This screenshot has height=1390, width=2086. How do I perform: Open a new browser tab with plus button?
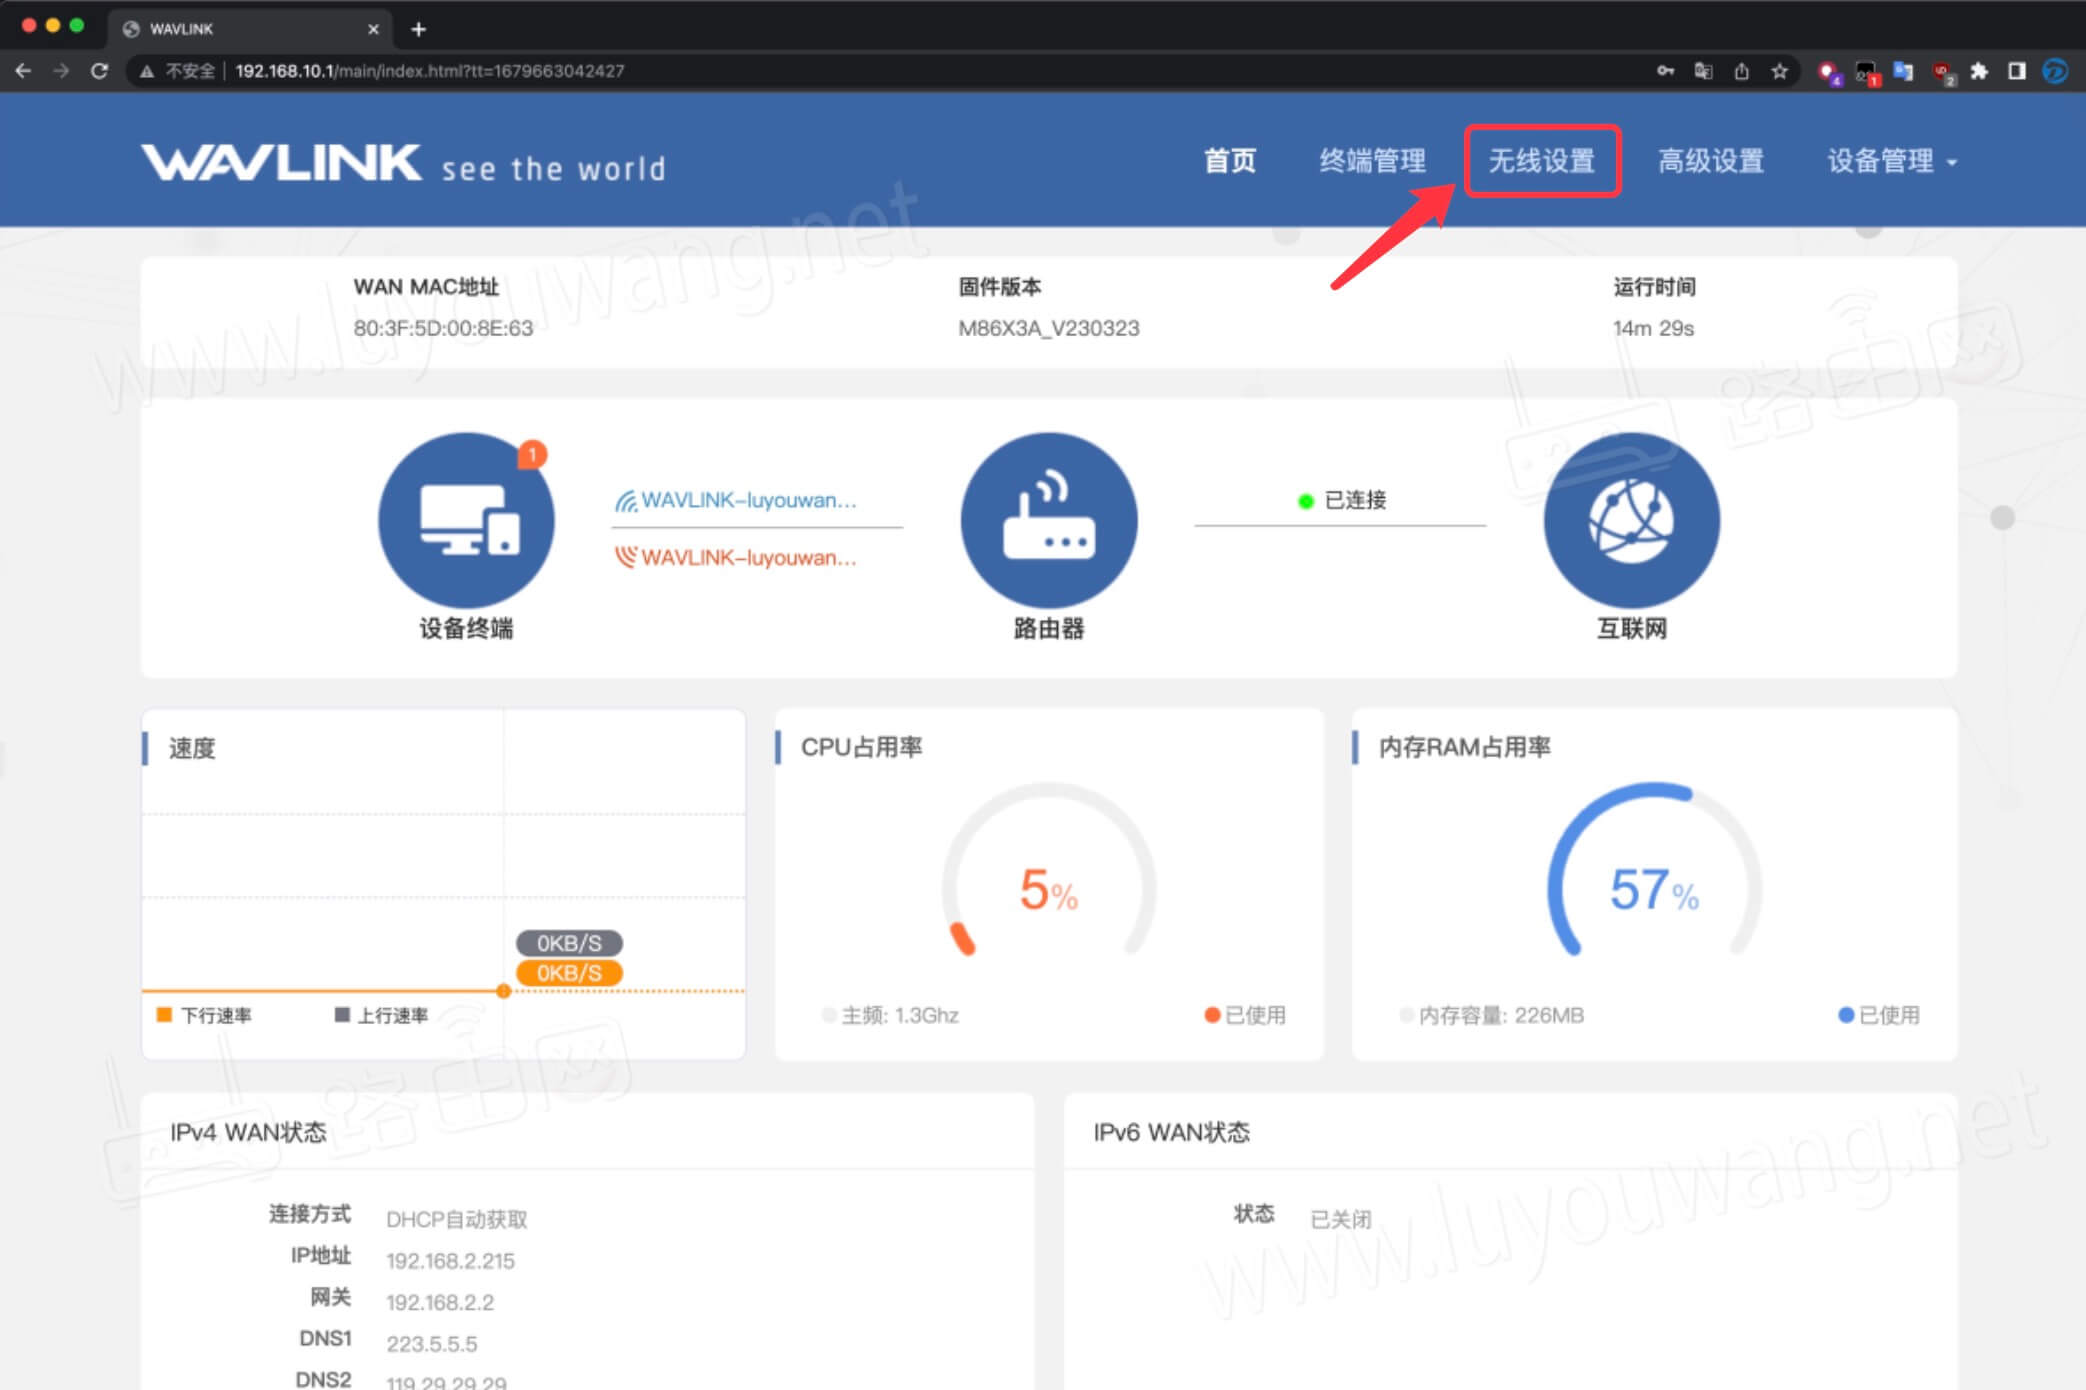[x=418, y=28]
